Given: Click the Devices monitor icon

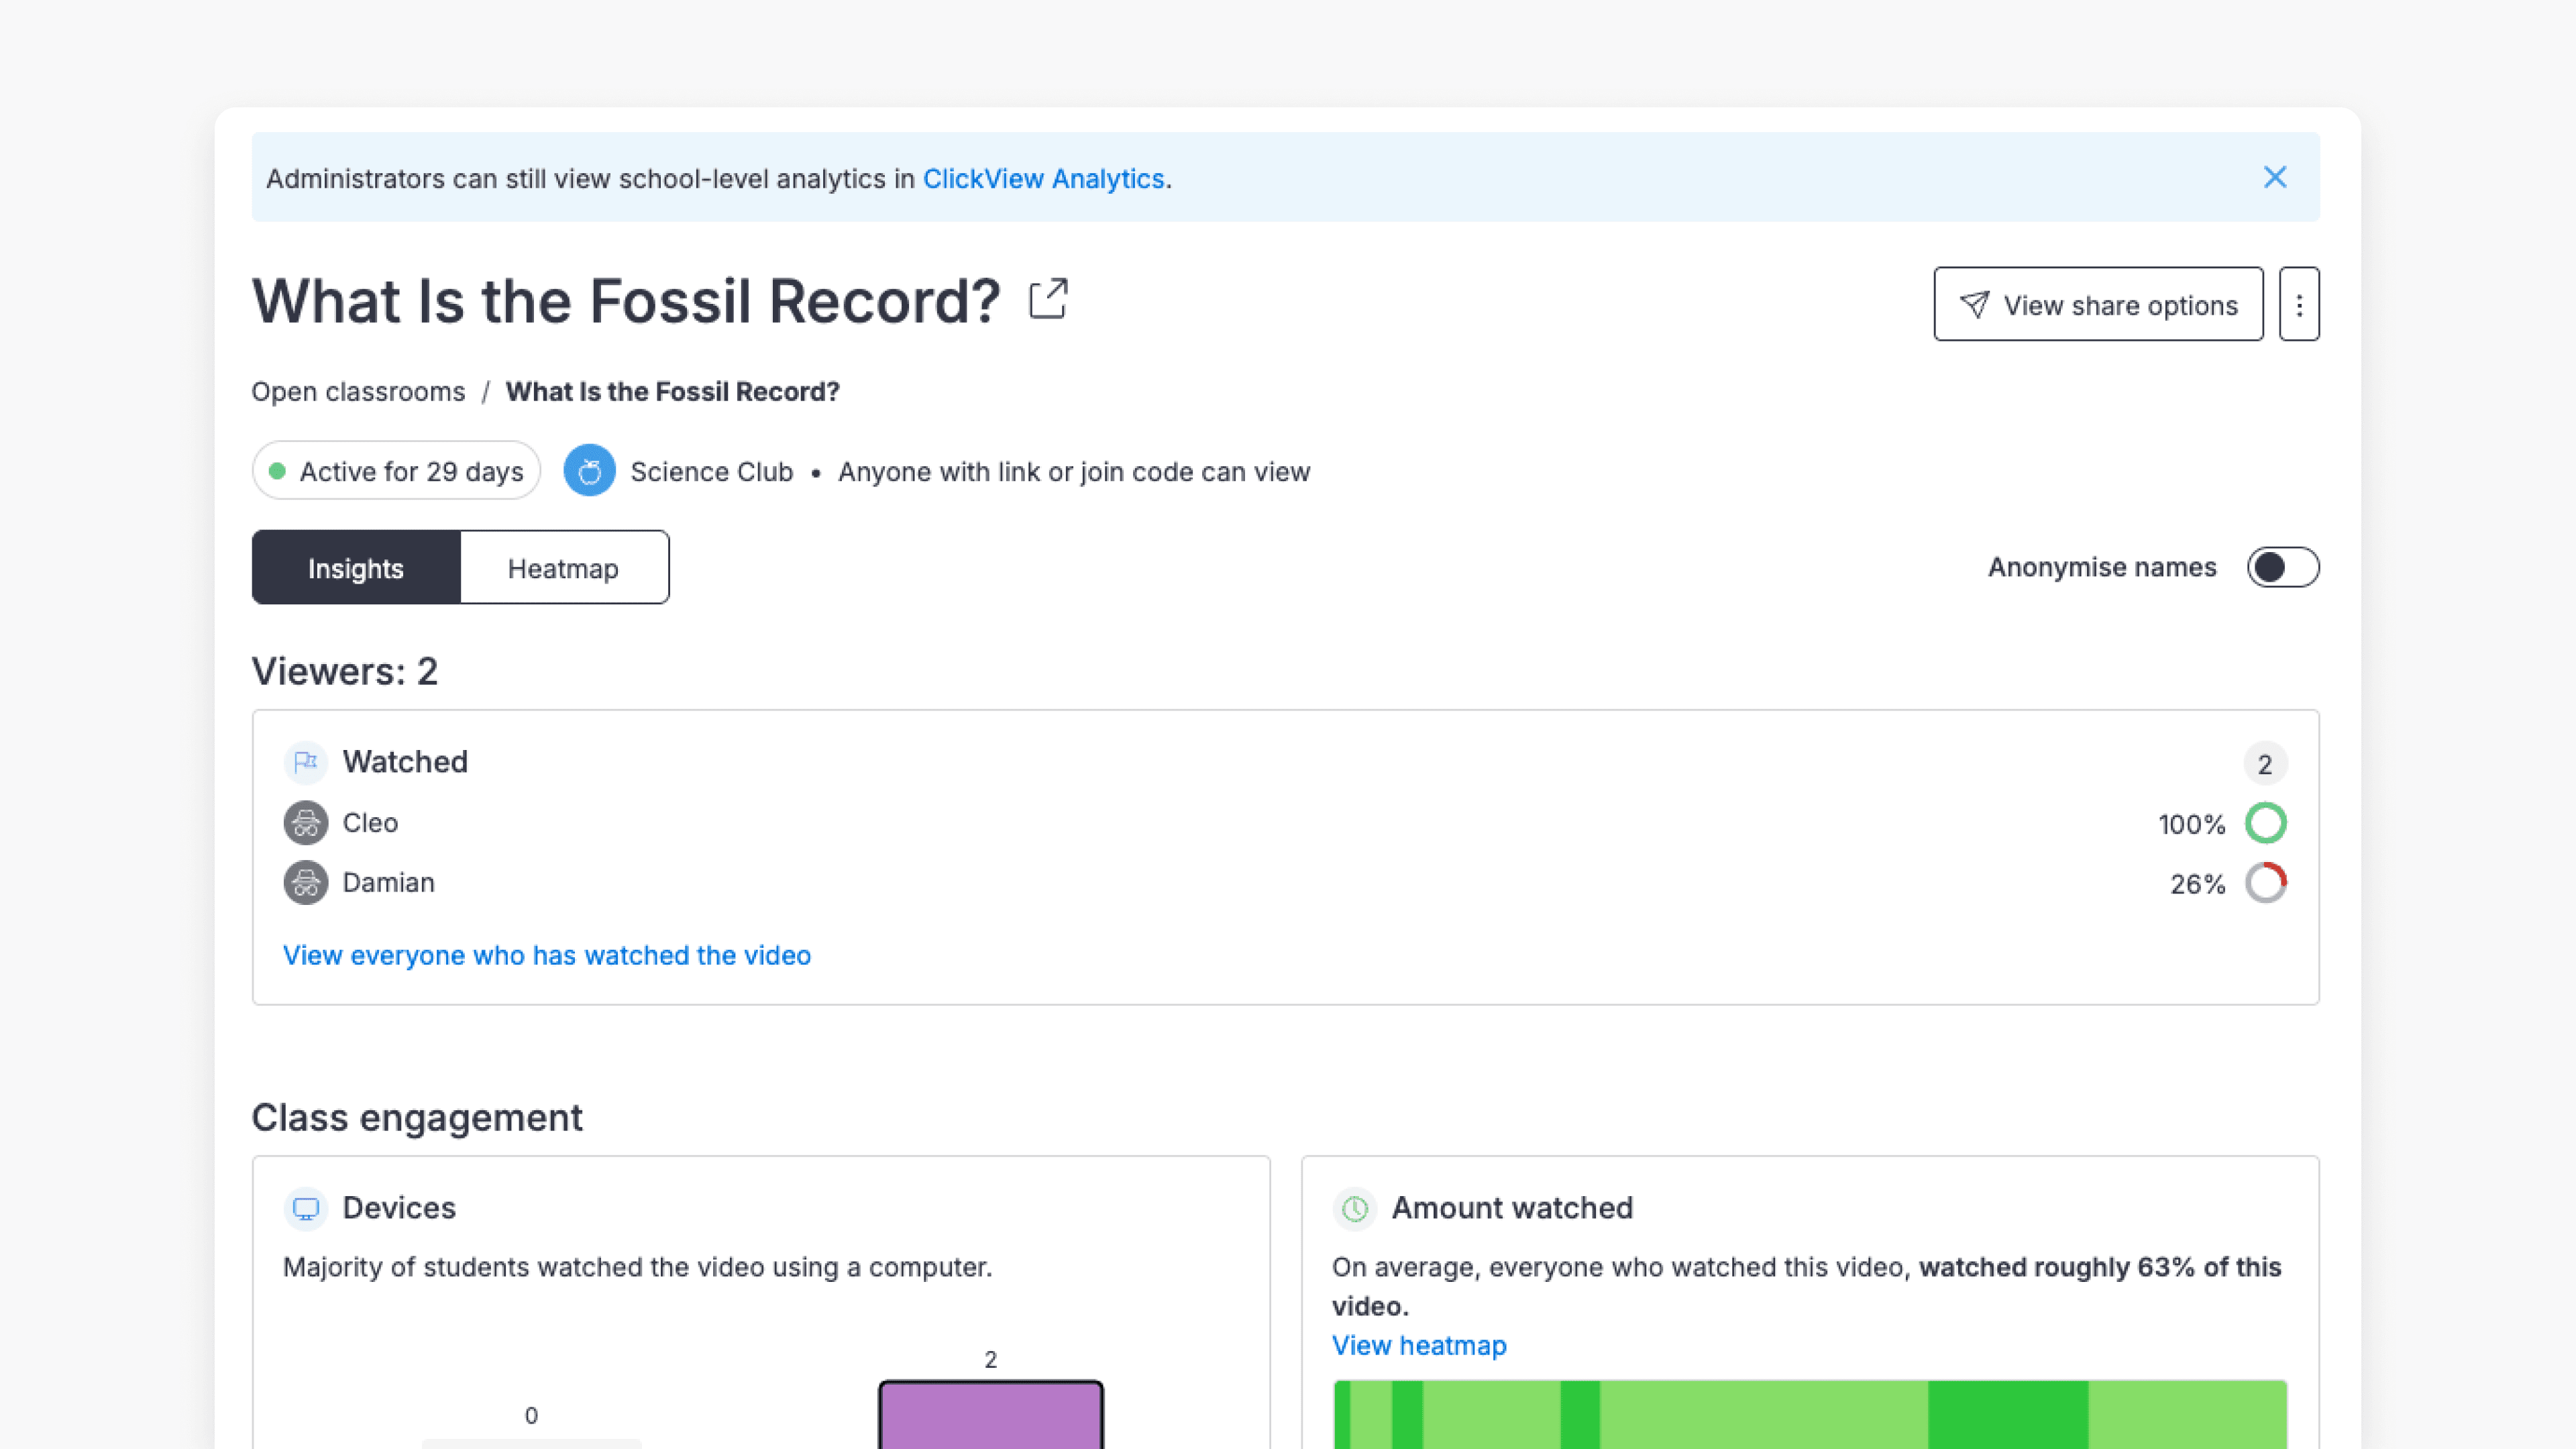Looking at the screenshot, I should click(305, 1208).
